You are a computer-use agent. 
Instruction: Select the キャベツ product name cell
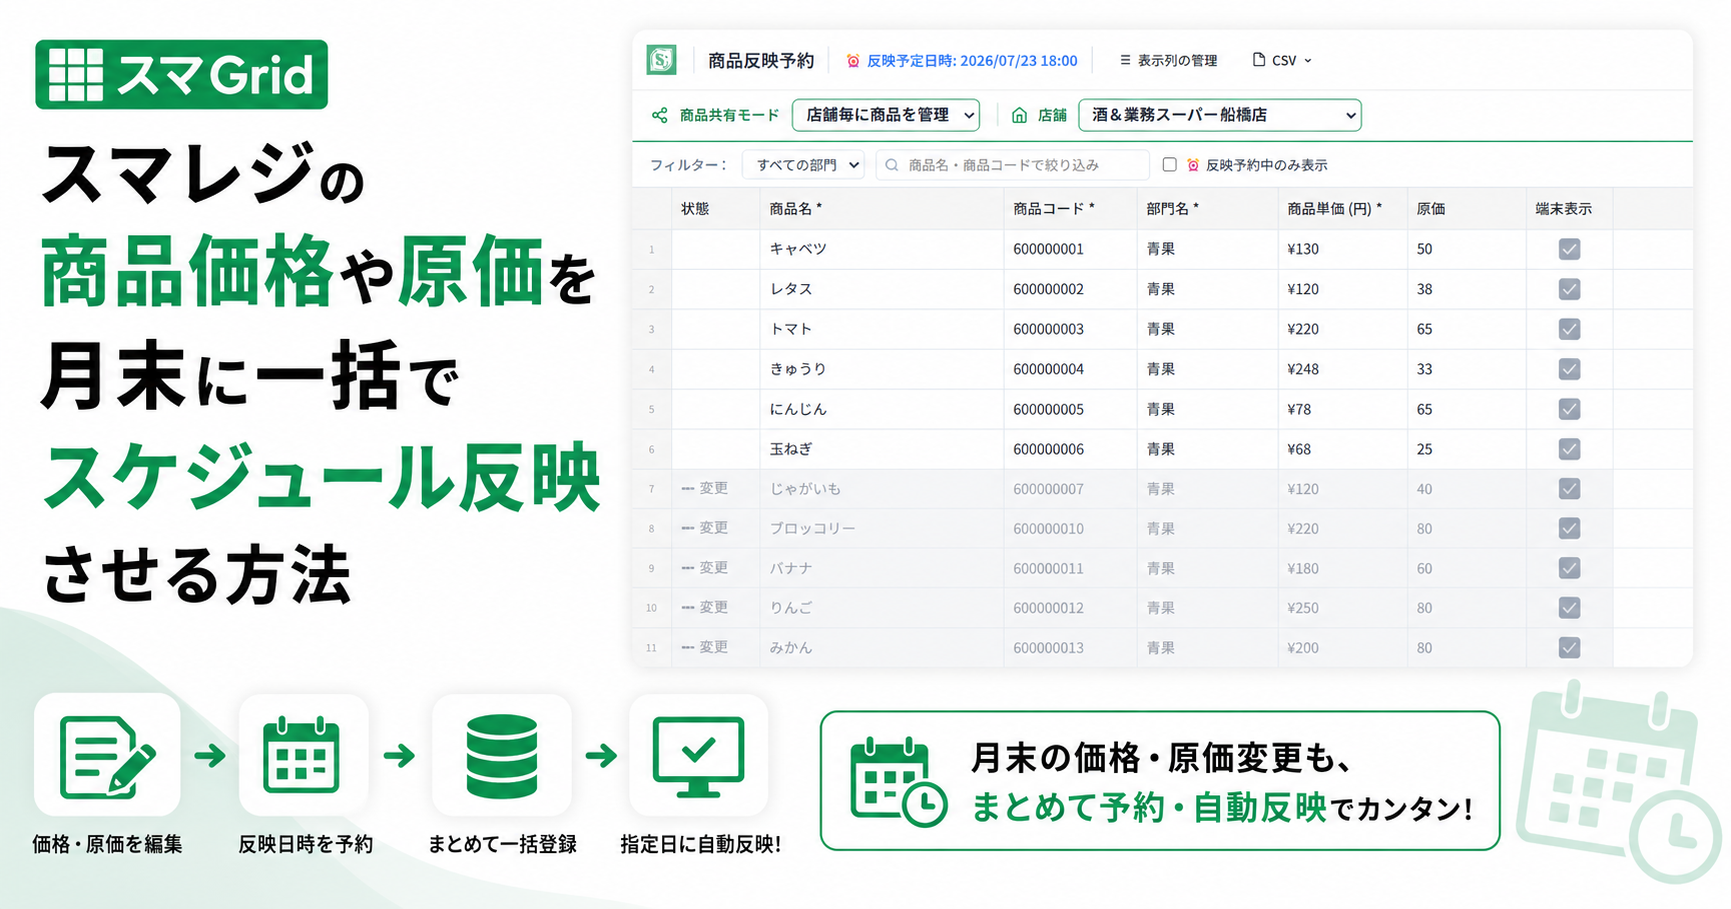(881, 249)
